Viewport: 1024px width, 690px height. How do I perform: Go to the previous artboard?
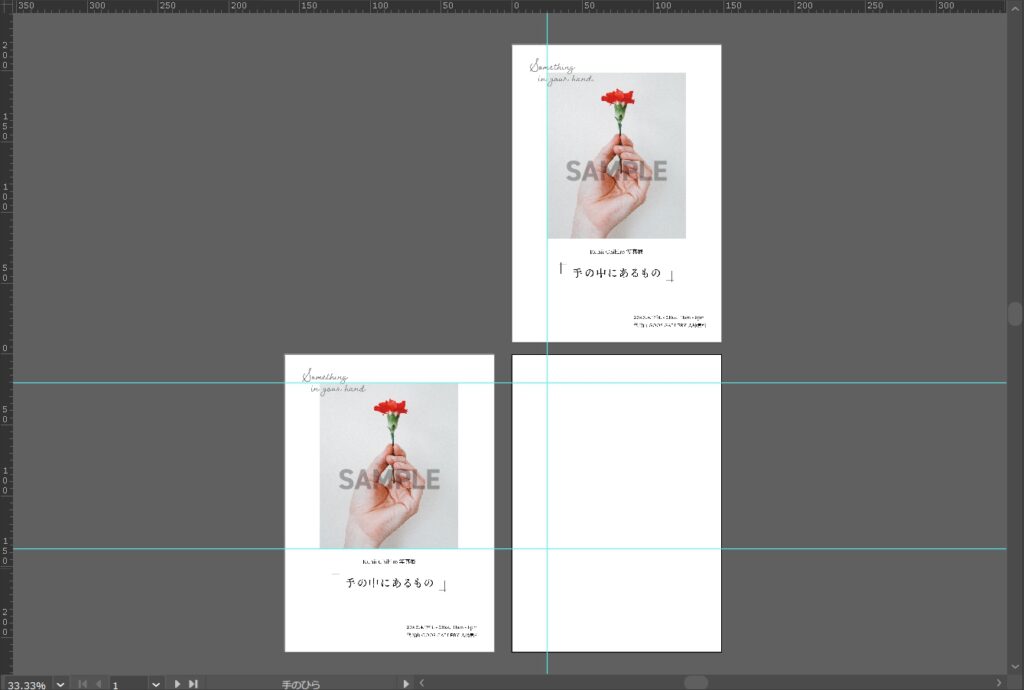(98, 684)
